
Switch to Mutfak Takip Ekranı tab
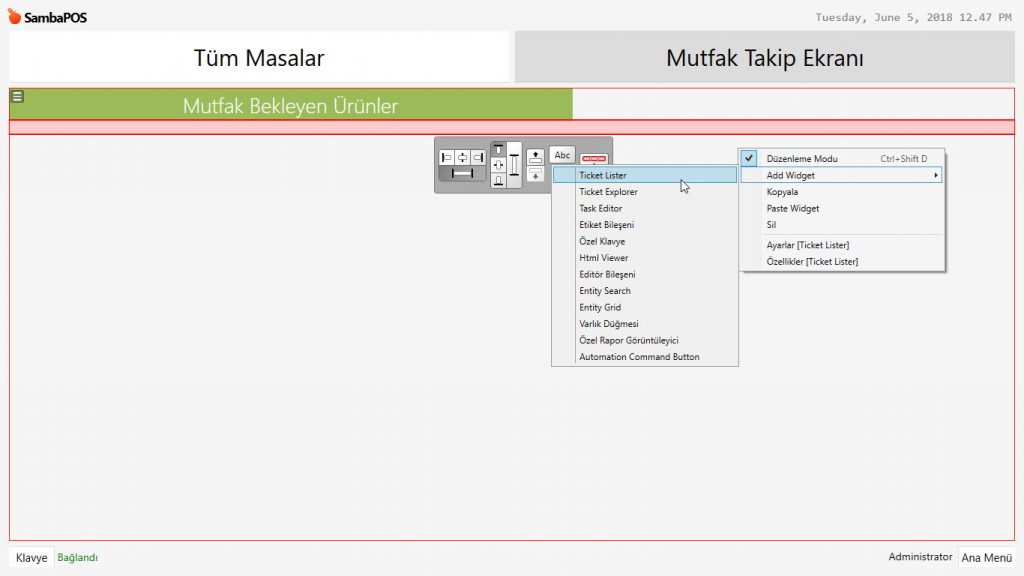tap(764, 58)
